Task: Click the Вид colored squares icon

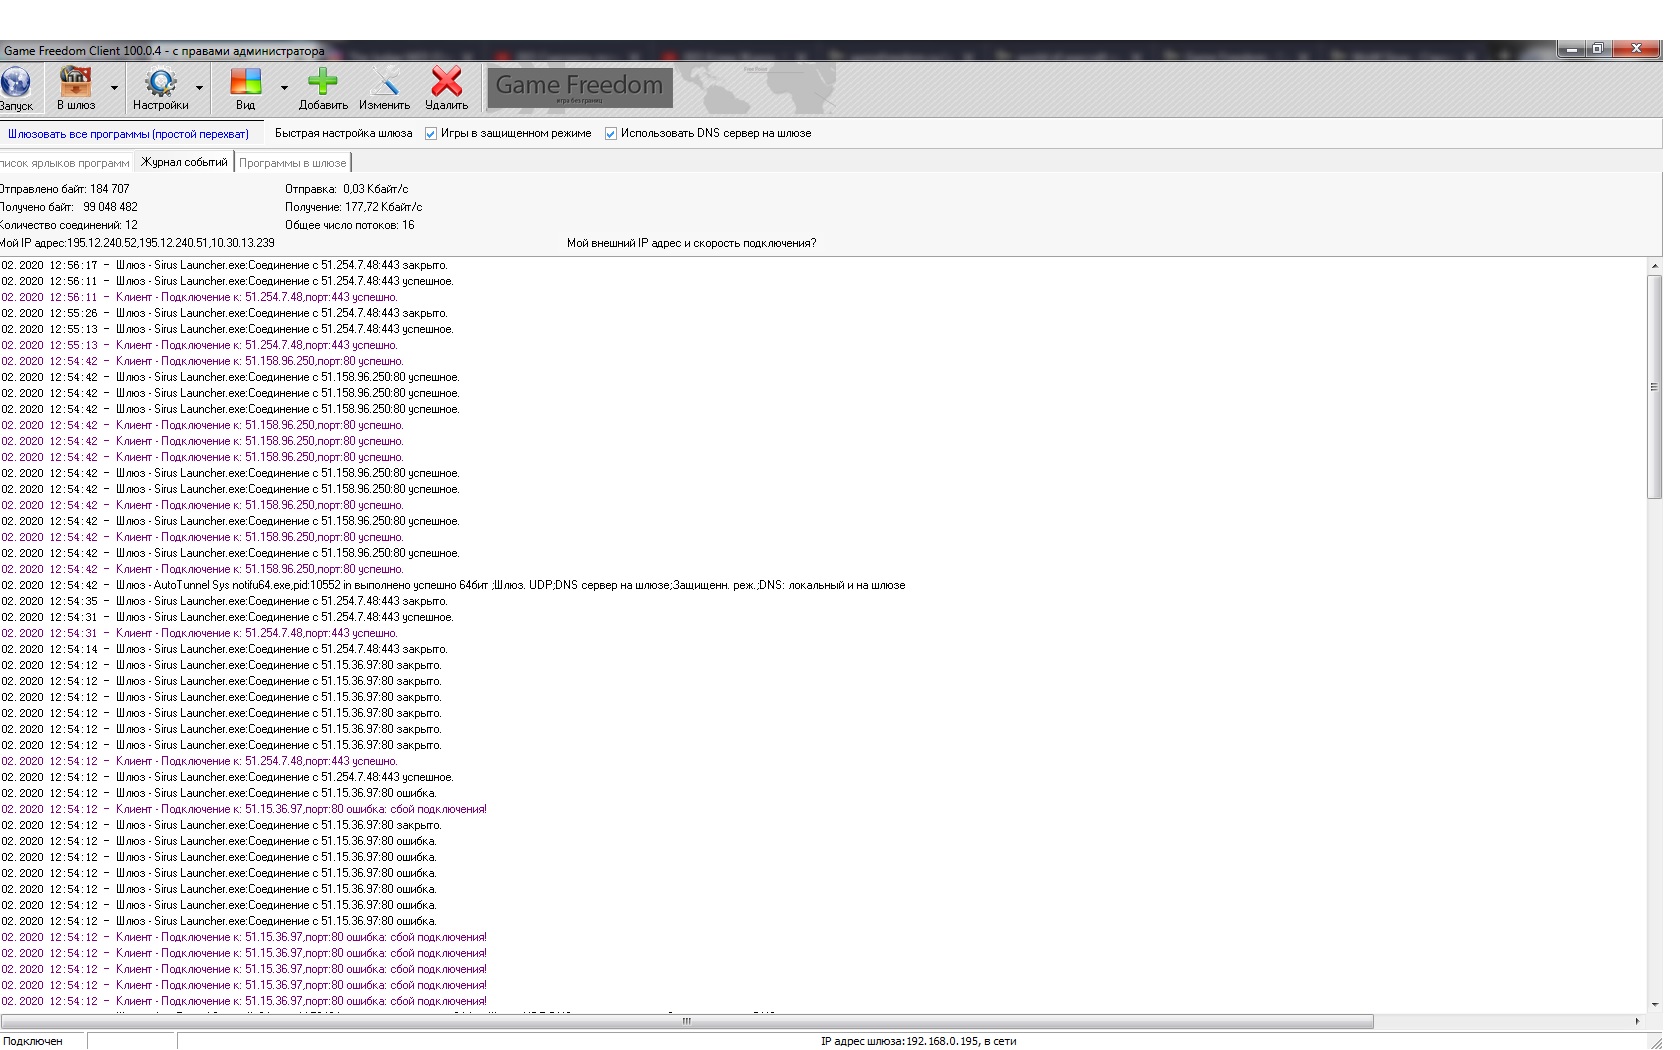Action: [245, 83]
